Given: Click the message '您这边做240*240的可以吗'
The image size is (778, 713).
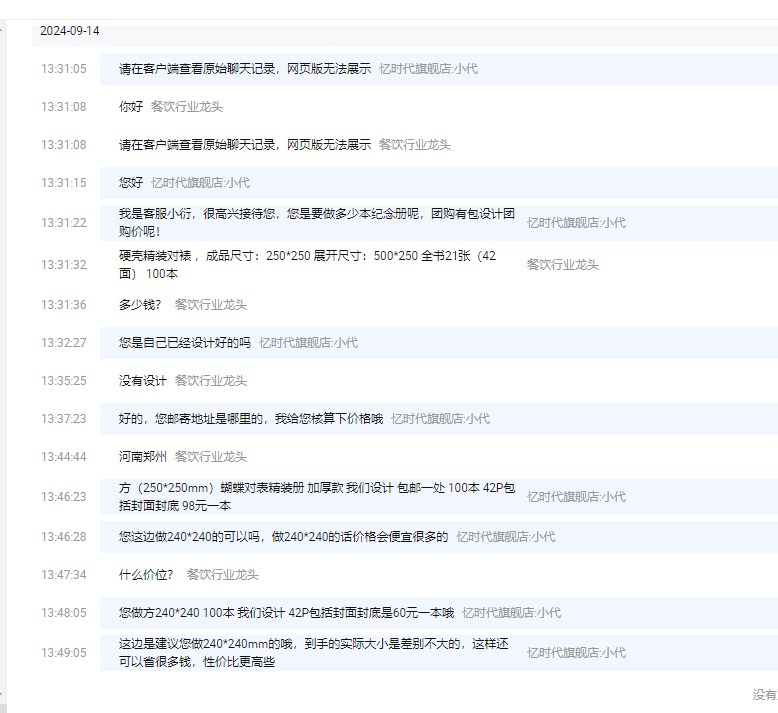Looking at the screenshot, I should [283, 537].
